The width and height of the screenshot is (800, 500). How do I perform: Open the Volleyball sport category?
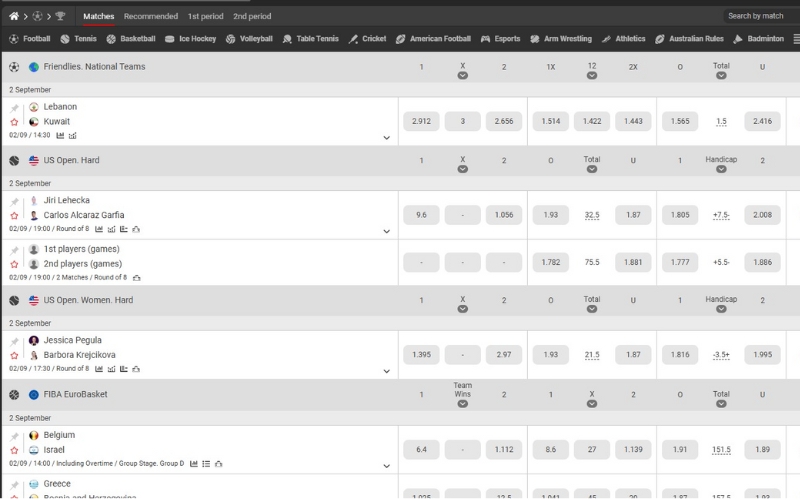(249, 39)
